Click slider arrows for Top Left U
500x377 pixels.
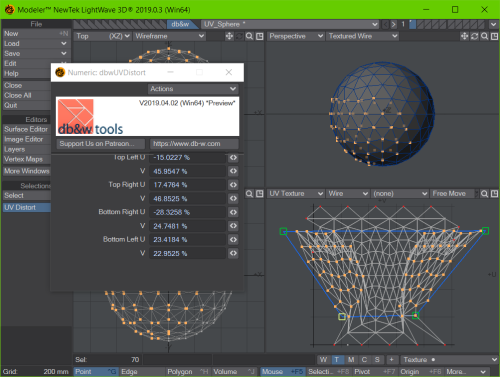[x=233, y=157]
